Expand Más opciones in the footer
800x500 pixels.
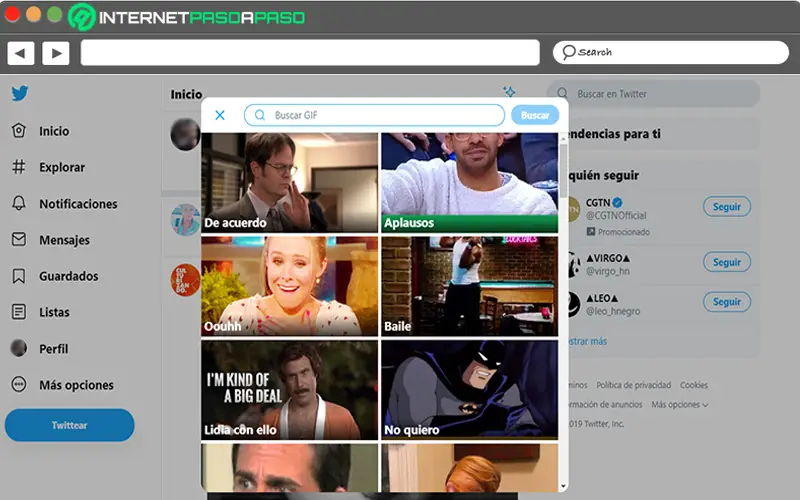pos(680,405)
